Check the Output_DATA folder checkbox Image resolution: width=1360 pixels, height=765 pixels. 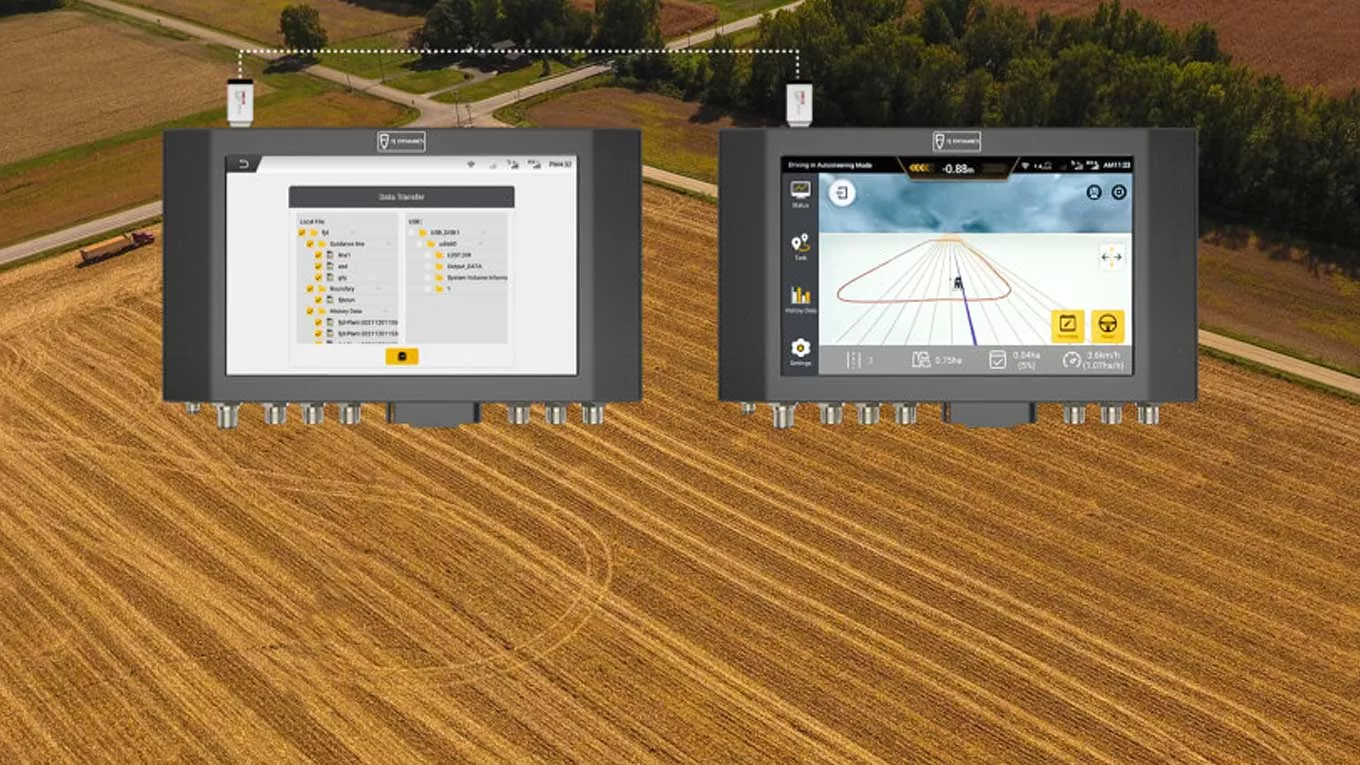coord(428,266)
